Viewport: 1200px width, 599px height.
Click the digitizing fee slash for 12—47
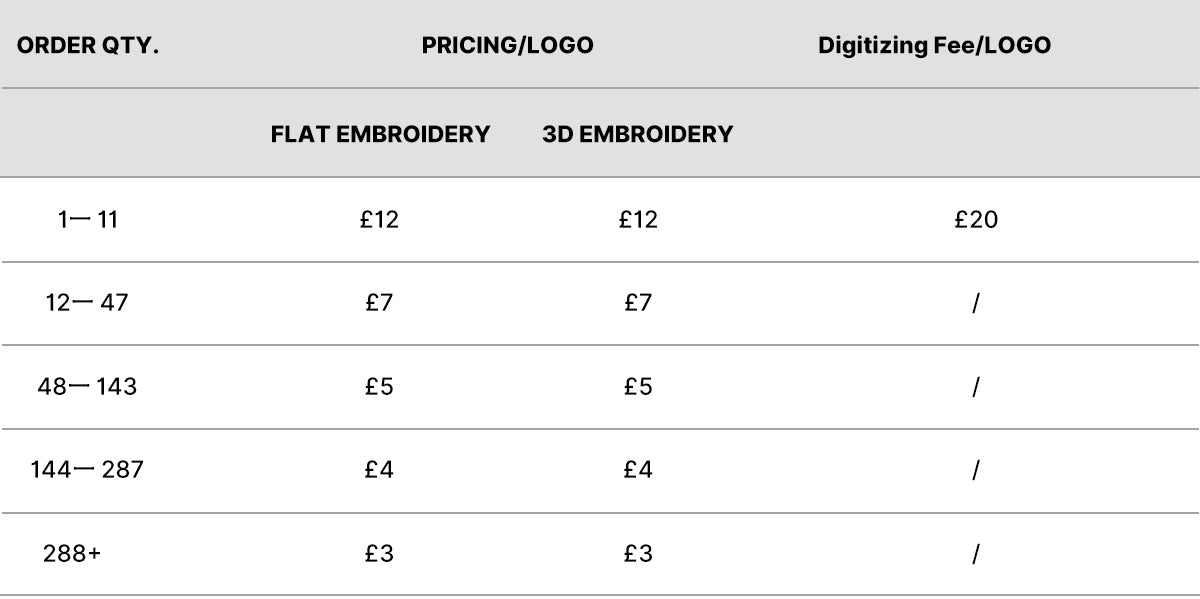pos(975,302)
